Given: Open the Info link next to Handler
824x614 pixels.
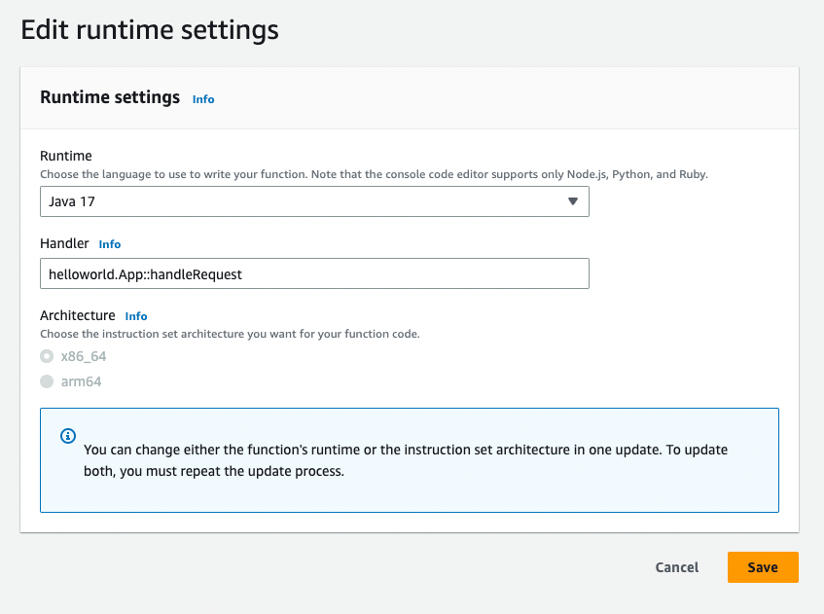Looking at the screenshot, I should (x=110, y=244).
